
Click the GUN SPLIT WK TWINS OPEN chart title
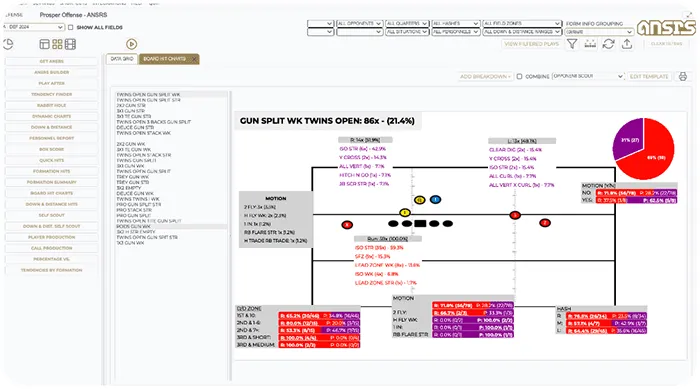pyautogui.click(x=327, y=121)
